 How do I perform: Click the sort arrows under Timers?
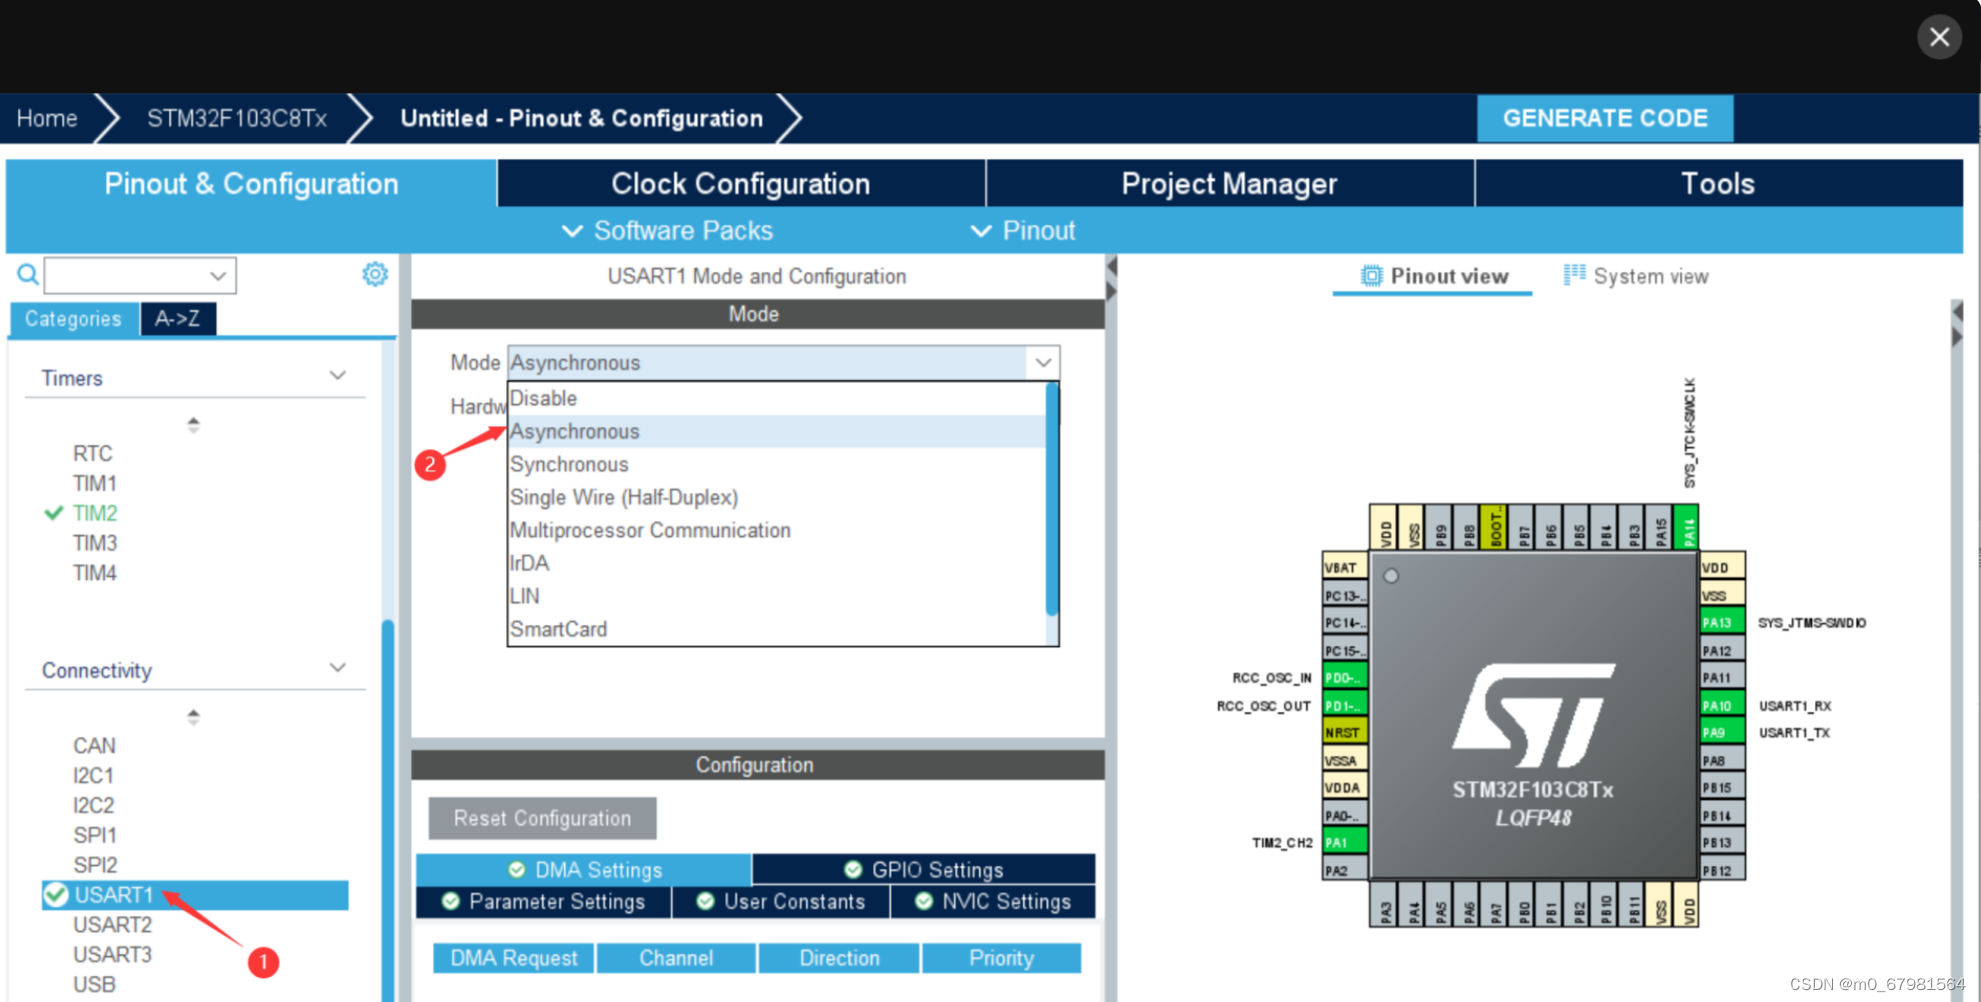coord(193,424)
